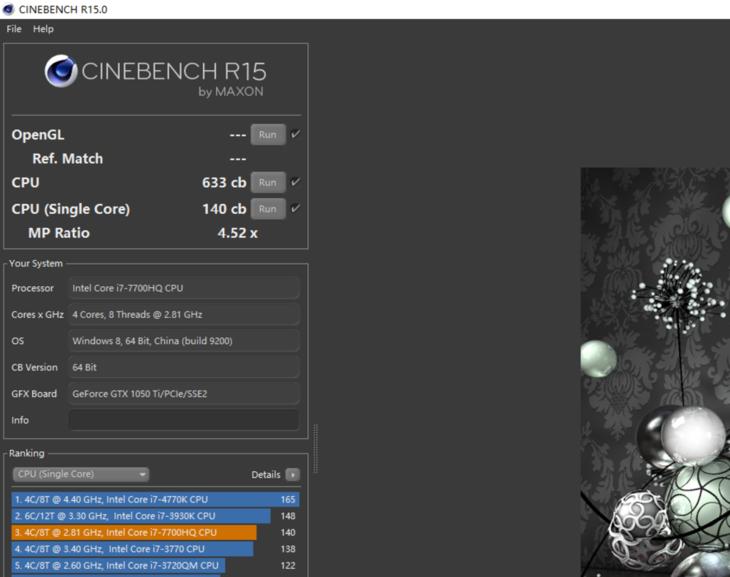Open the Help menu
Screen dimensions: 730x577
pyautogui.click(x=43, y=29)
